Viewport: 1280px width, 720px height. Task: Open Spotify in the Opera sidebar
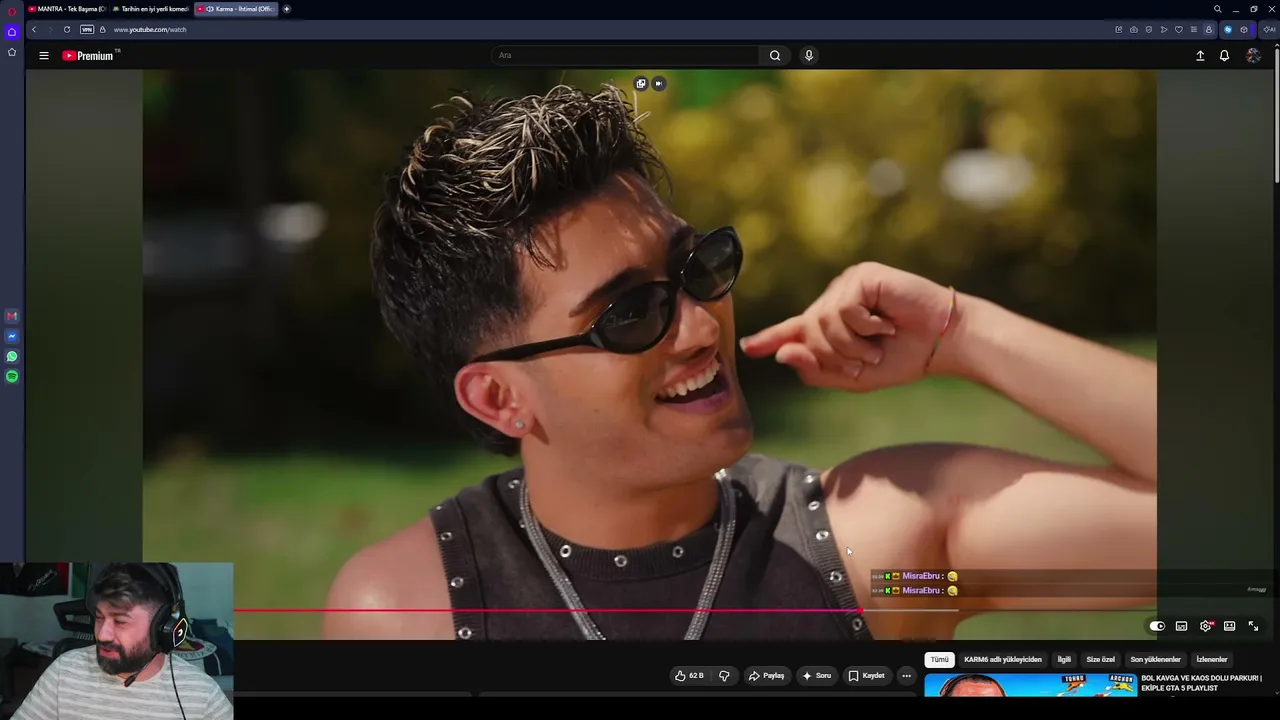[12, 376]
